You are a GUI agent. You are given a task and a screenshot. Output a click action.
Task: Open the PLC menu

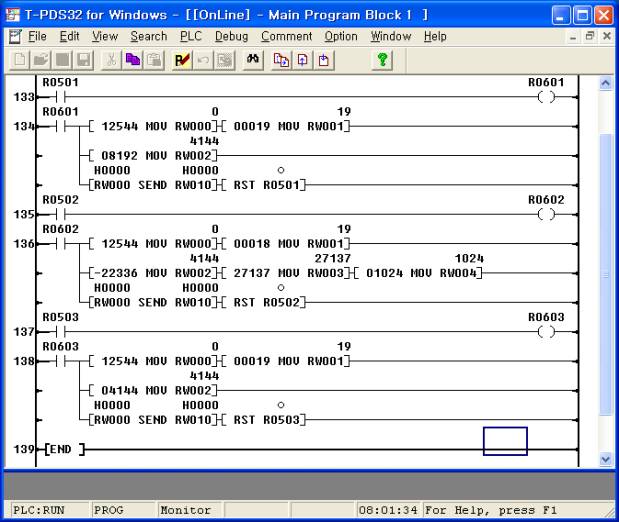pyautogui.click(x=190, y=36)
